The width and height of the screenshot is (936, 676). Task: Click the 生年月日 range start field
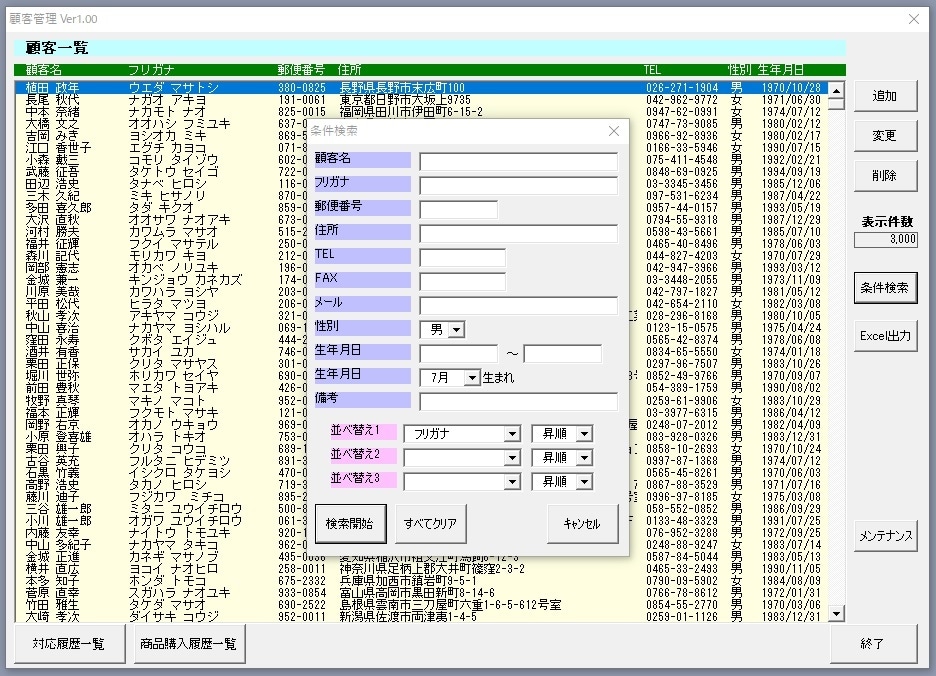[x=458, y=354]
